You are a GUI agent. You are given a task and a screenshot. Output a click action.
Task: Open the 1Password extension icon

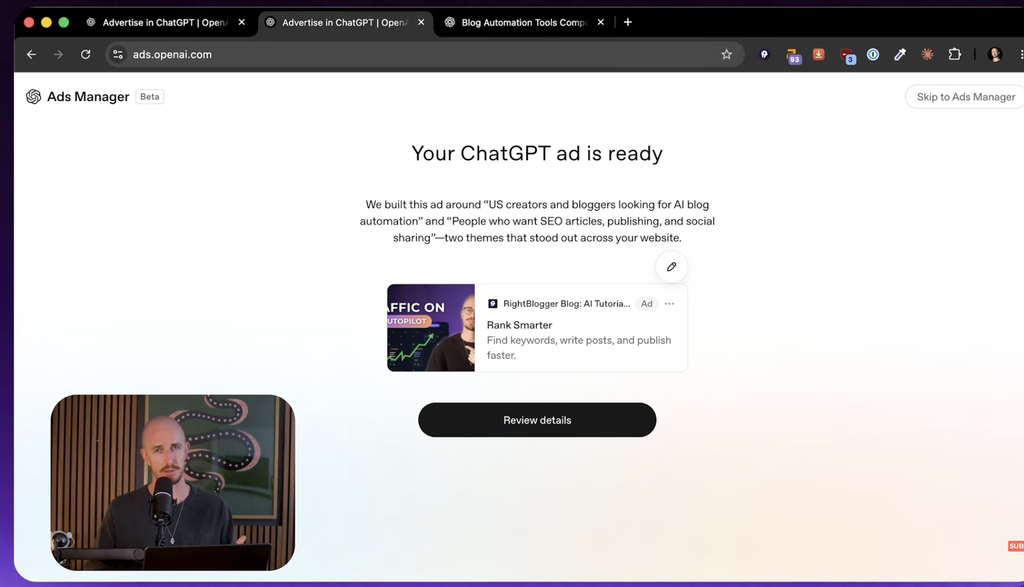[873, 55]
